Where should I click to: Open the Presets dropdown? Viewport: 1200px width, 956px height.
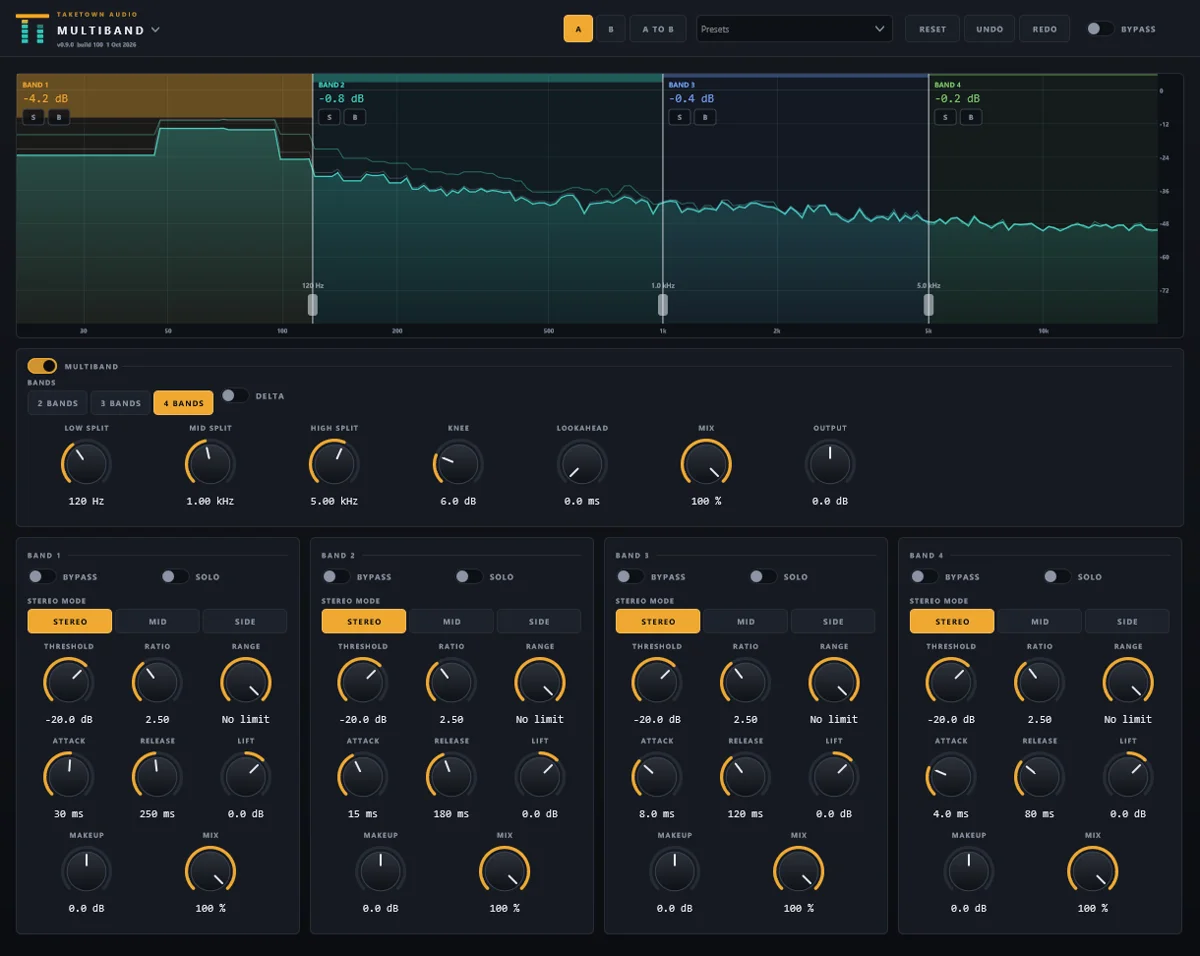point(795,29)
